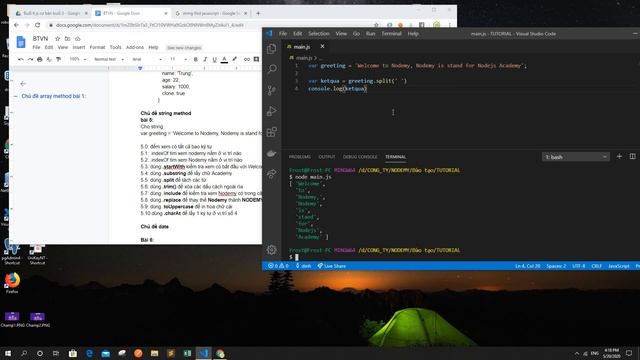Open the font size 11 dropdown
Screen dimensions: 640x360
coord(178,59)
